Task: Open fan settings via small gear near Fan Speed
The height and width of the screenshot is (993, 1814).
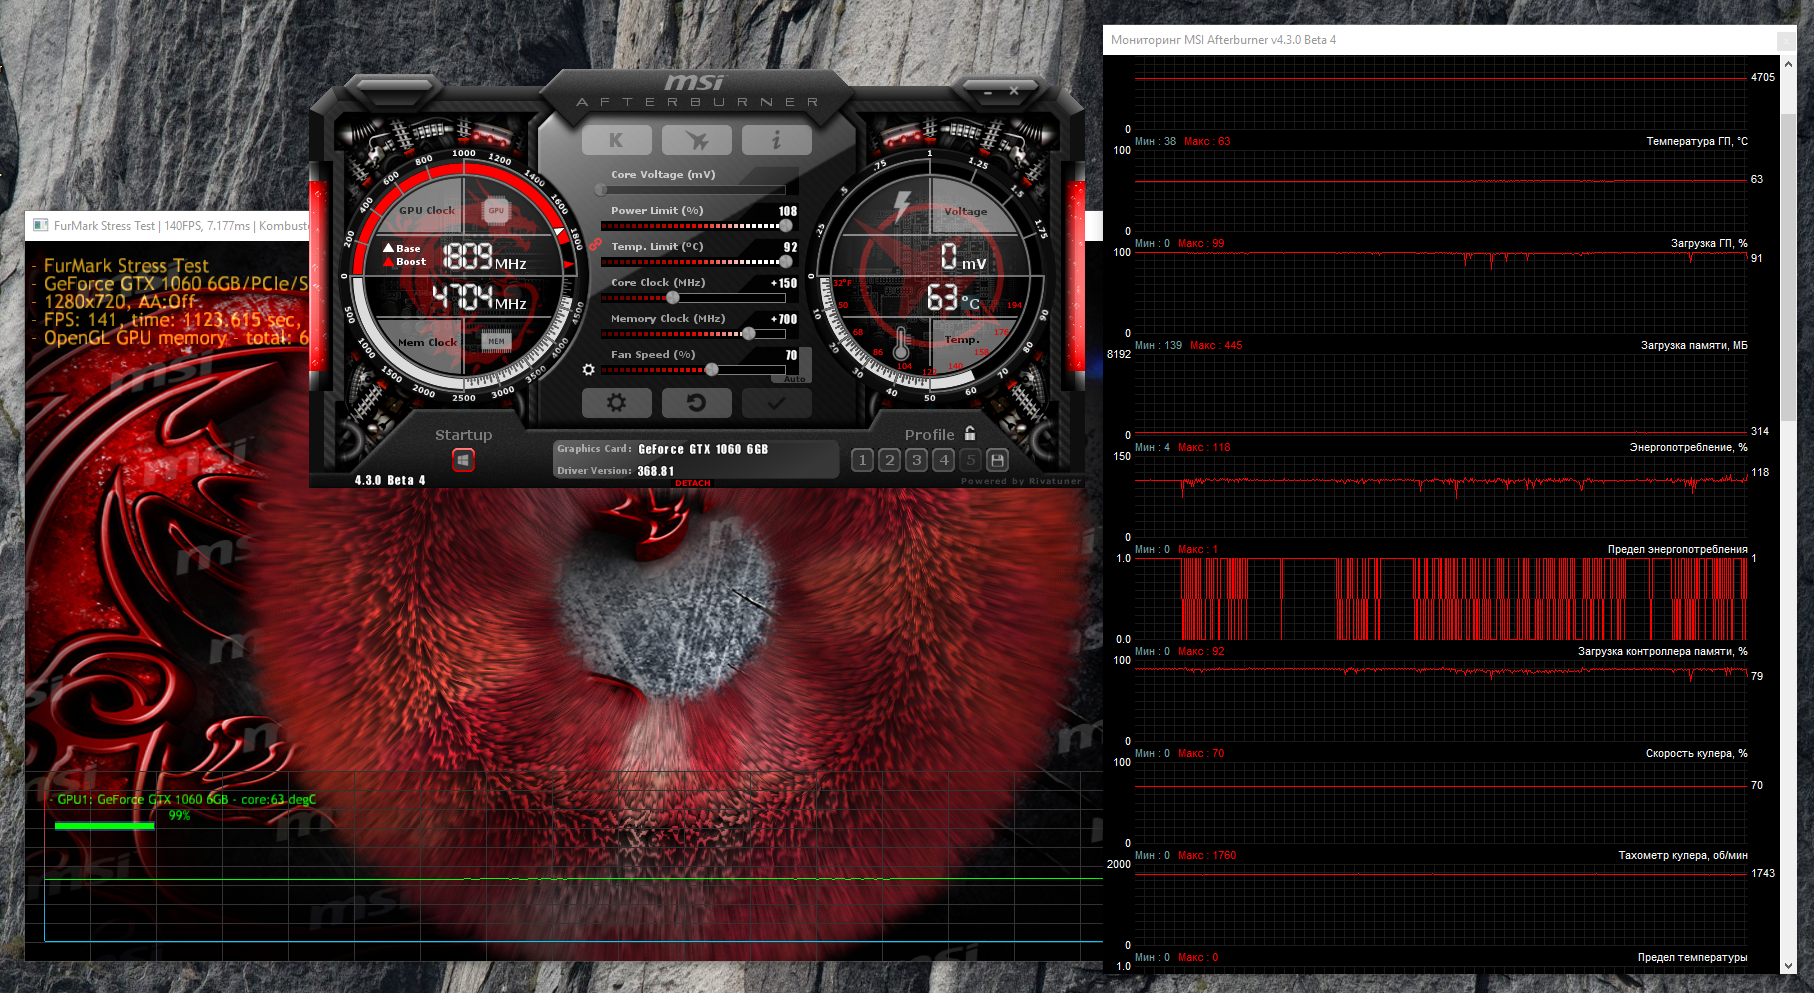Action: pos(589,370)
